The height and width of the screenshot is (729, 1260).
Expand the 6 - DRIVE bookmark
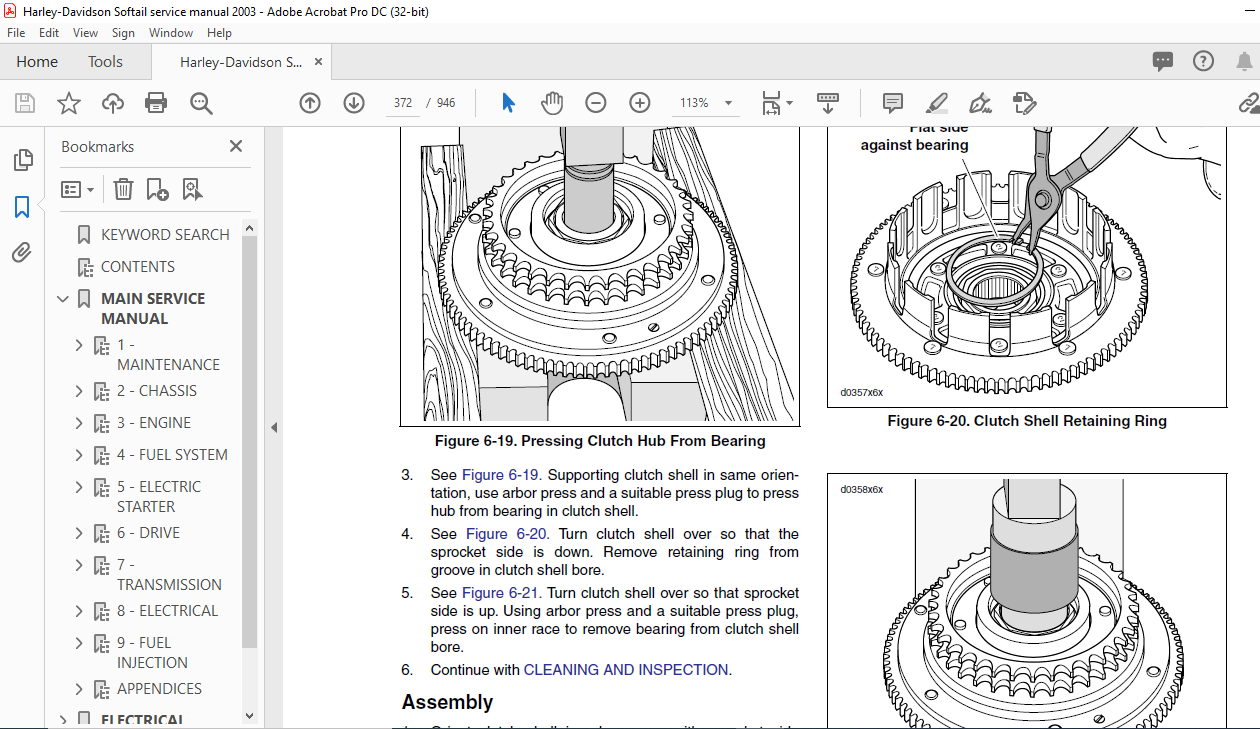click(79, 533)
